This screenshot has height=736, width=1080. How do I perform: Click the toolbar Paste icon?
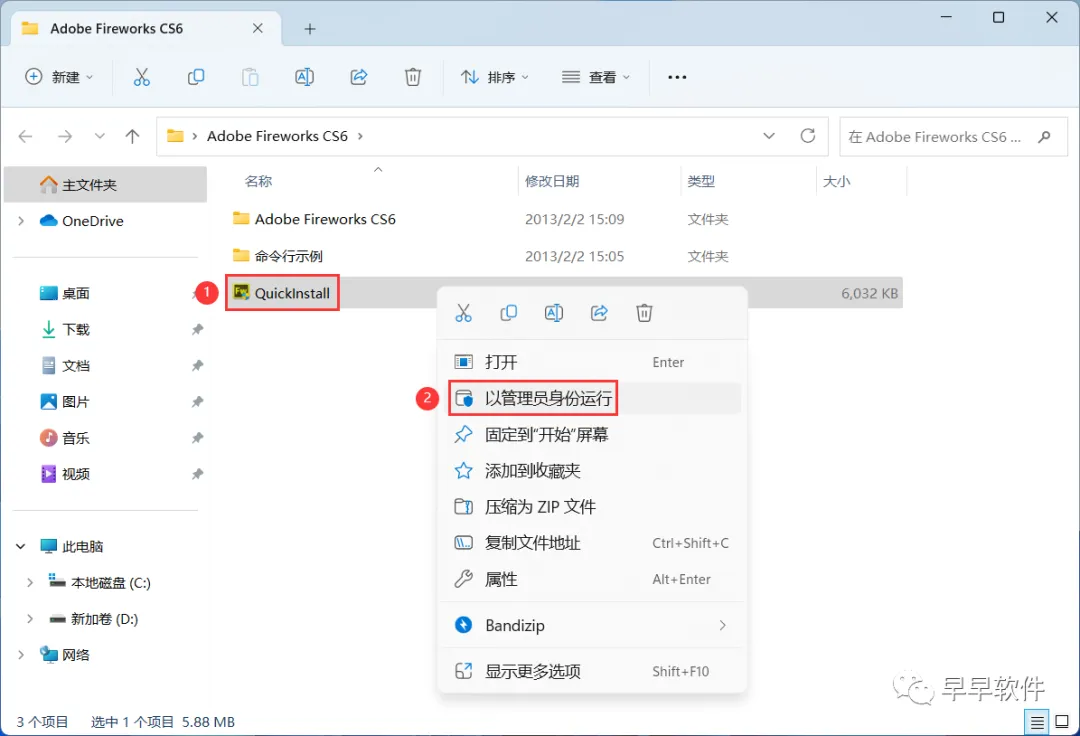pos(250,77)
